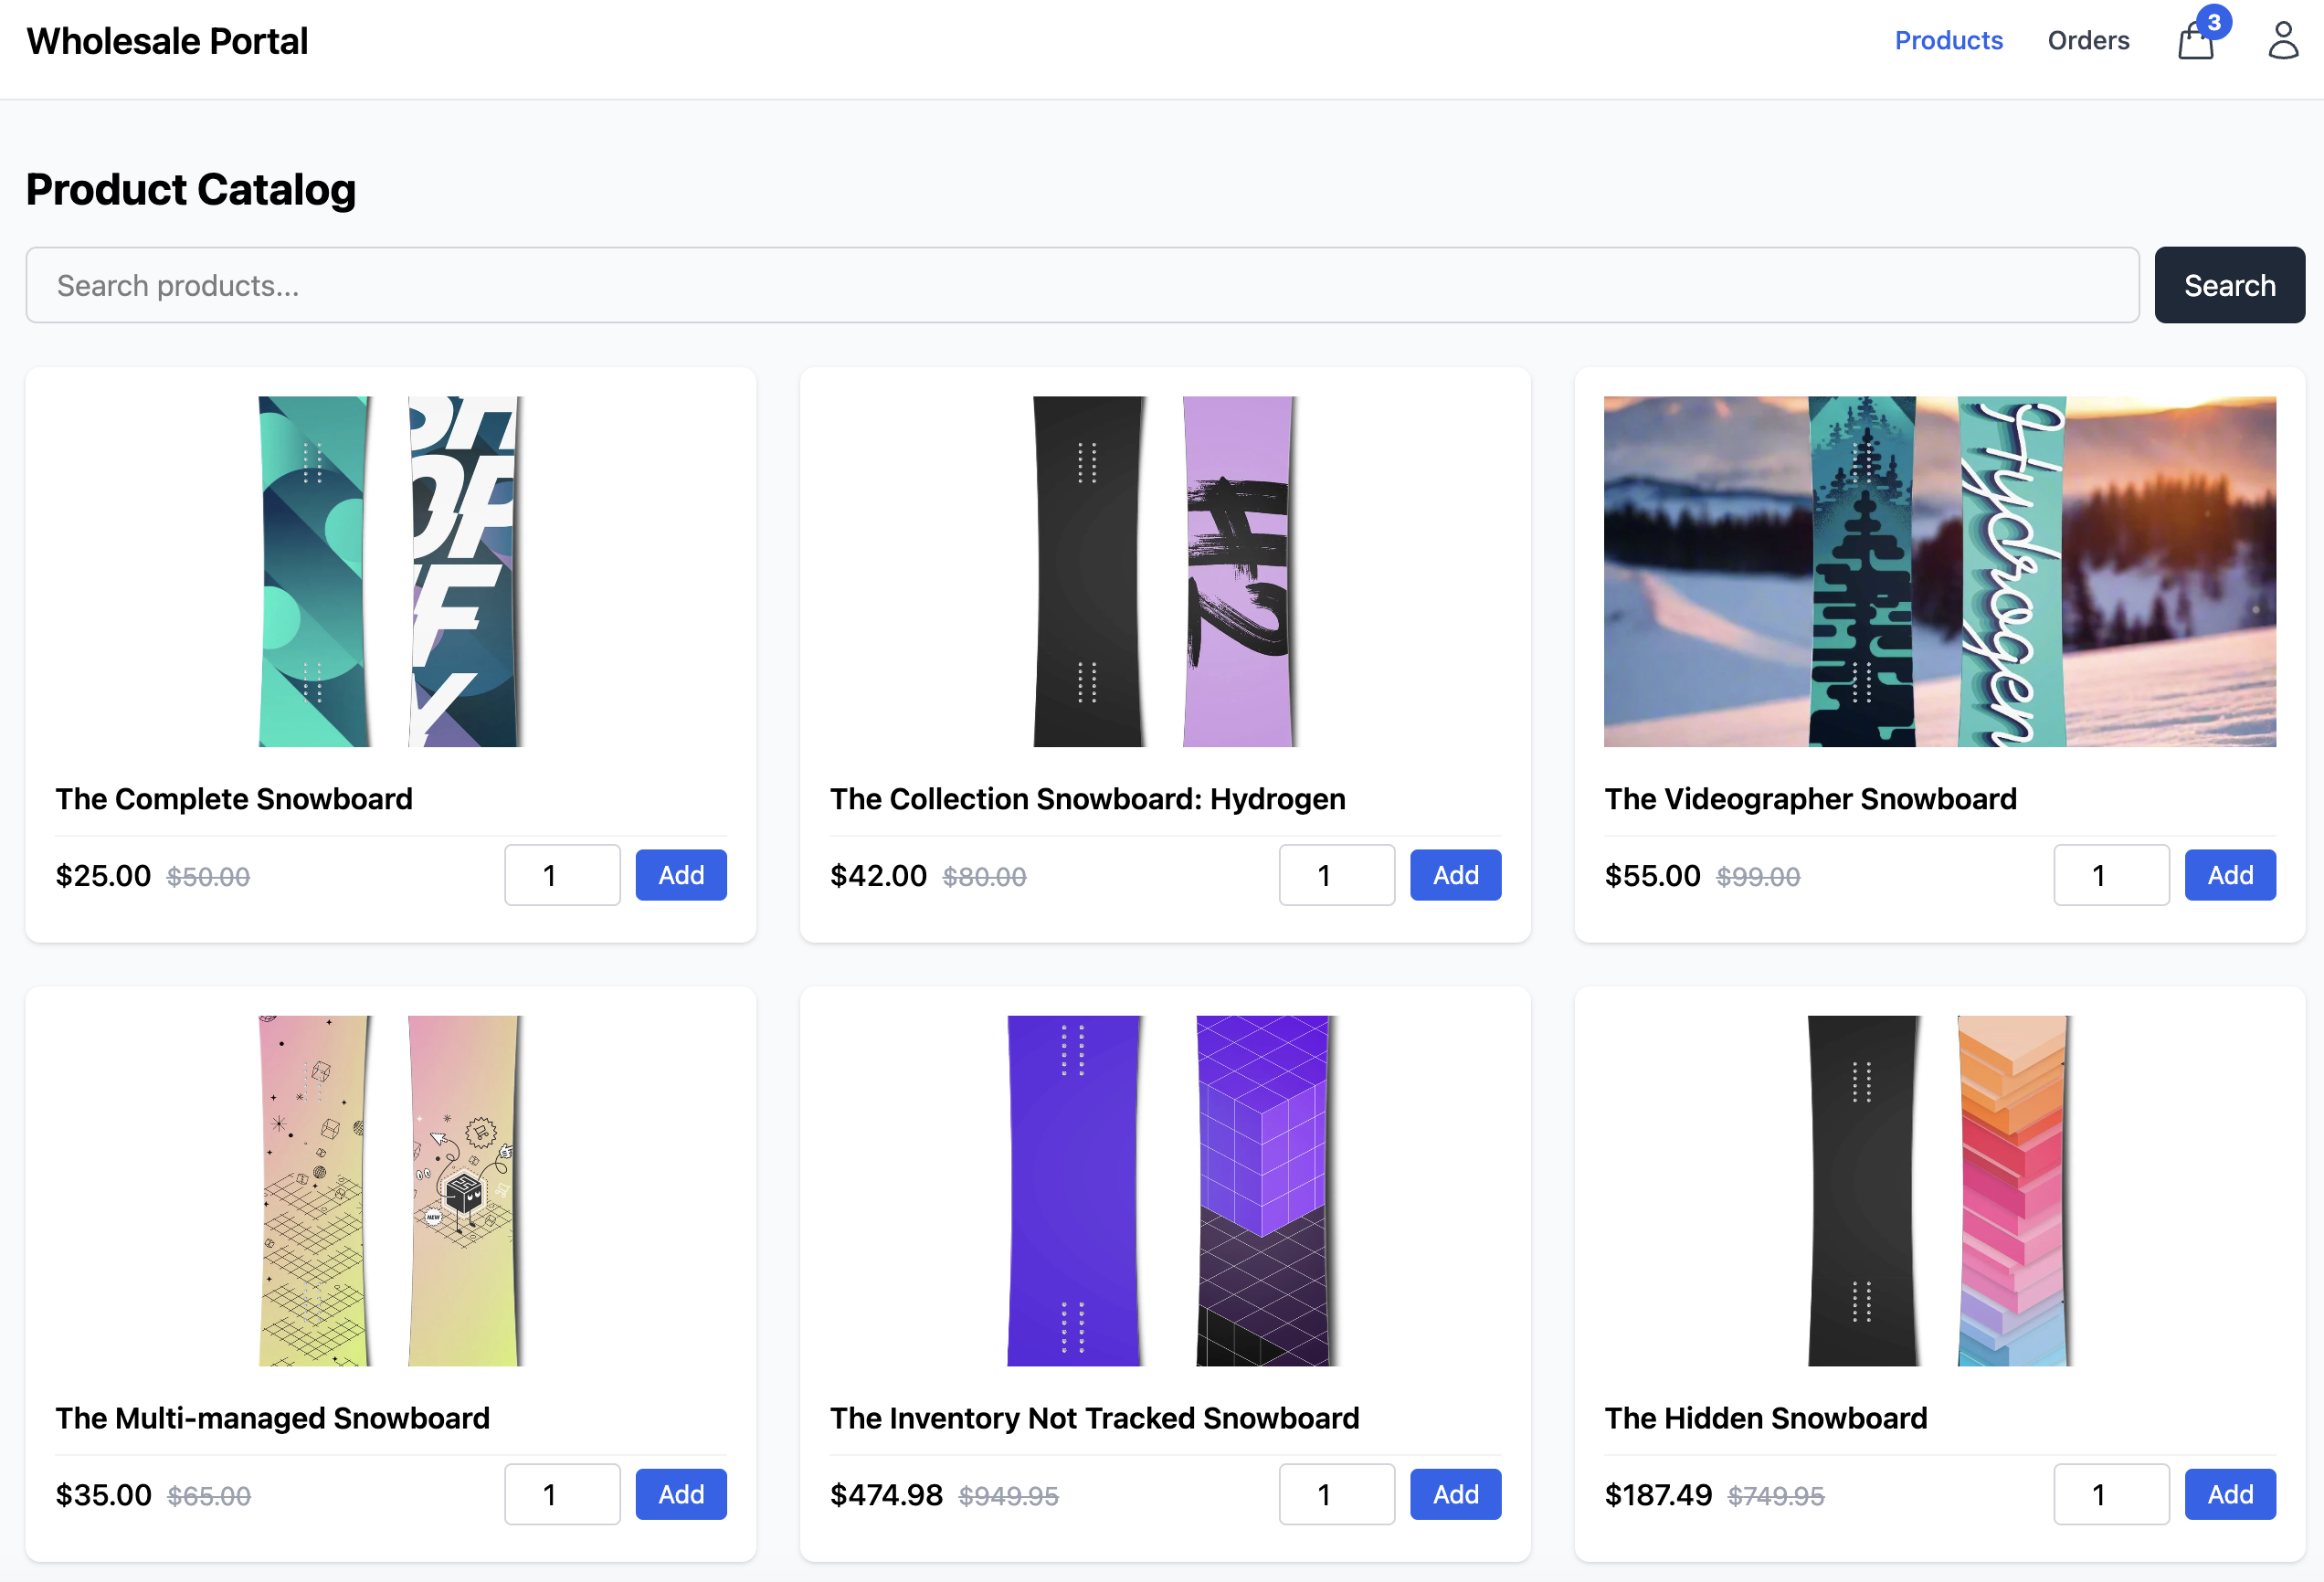2324x1582 pixels.
Task: Open the user account profile icon
Action: coord(2283,41)
